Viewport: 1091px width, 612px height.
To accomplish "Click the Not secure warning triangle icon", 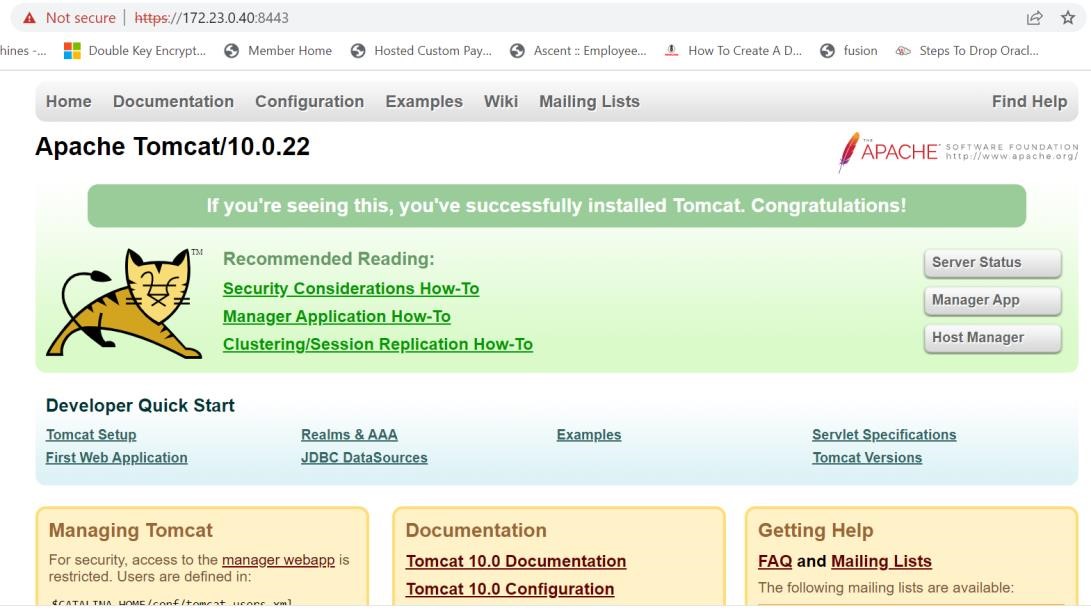I will (29, 18).
